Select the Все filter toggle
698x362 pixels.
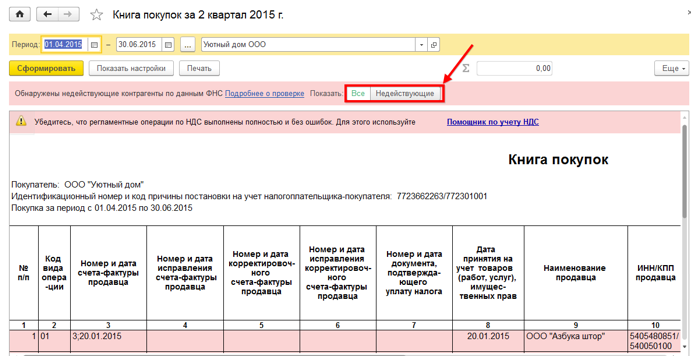coord(358,94)
